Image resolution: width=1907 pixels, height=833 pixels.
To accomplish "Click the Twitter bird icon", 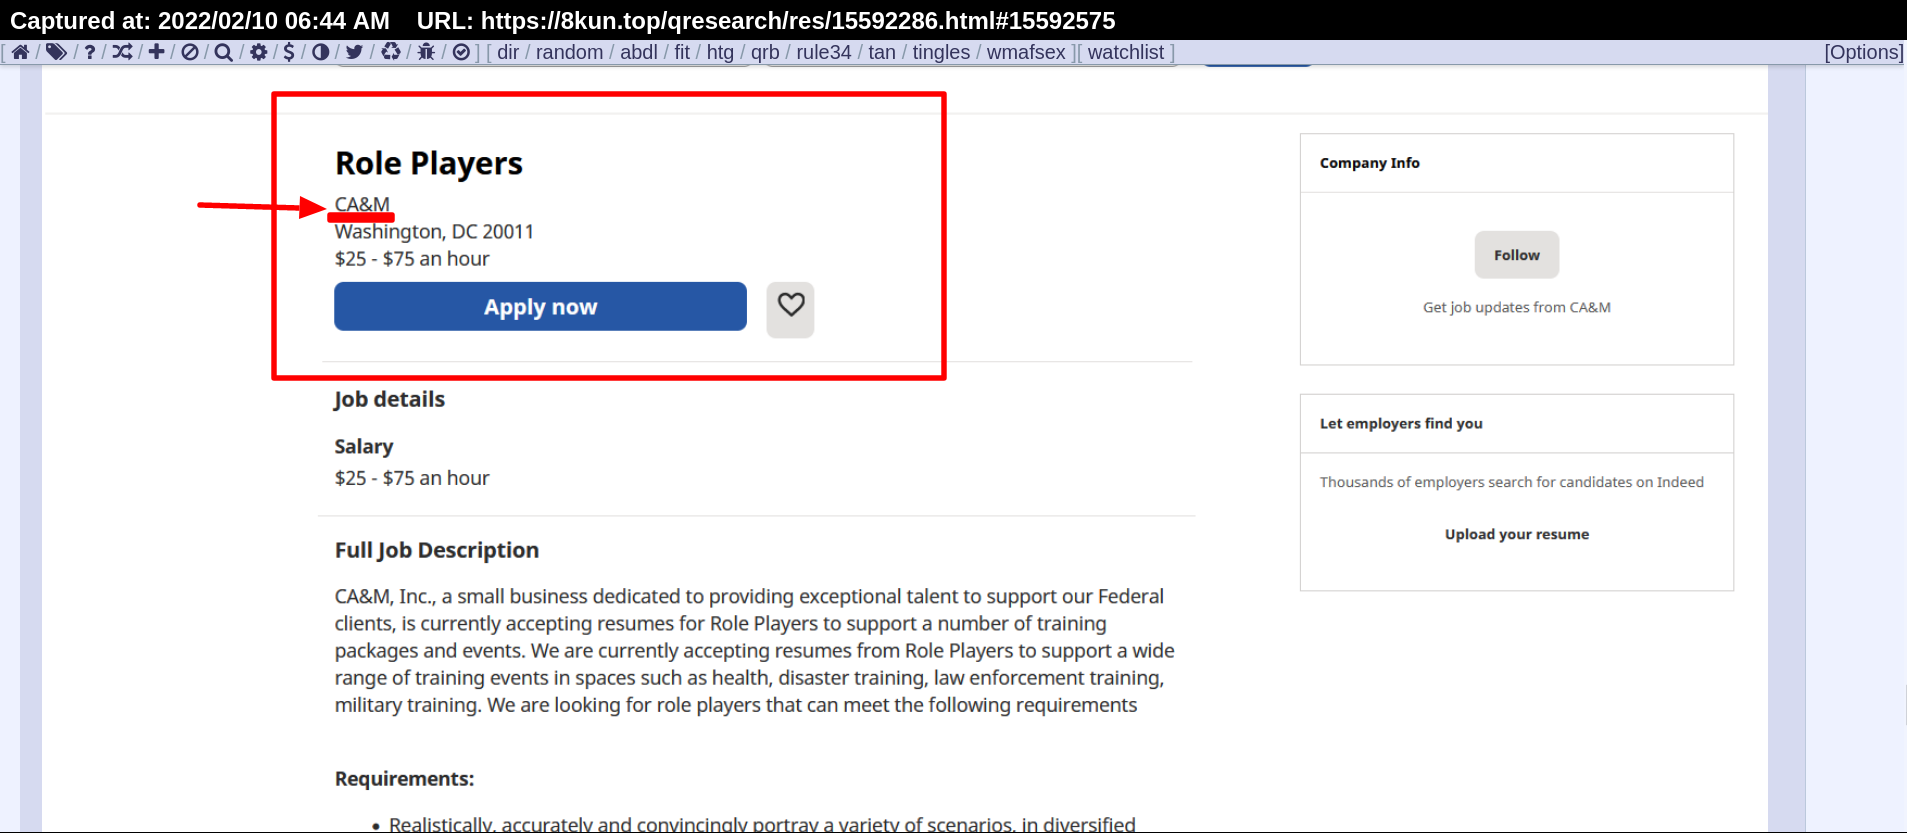I will pos(354,52).
